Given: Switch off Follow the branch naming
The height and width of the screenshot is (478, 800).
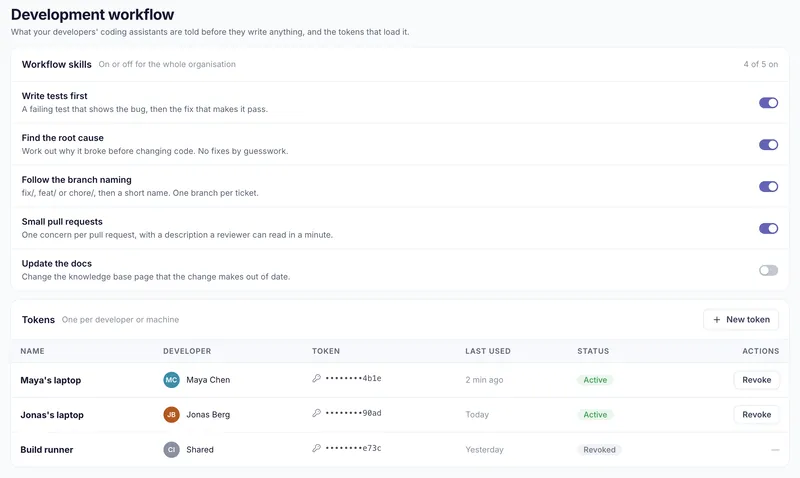Looking at the screenshot, I should coord(768,187).
